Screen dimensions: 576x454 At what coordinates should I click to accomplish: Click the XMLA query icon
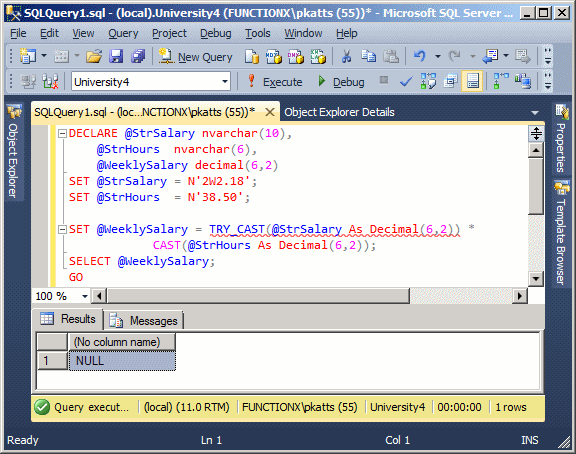point(318,57)
